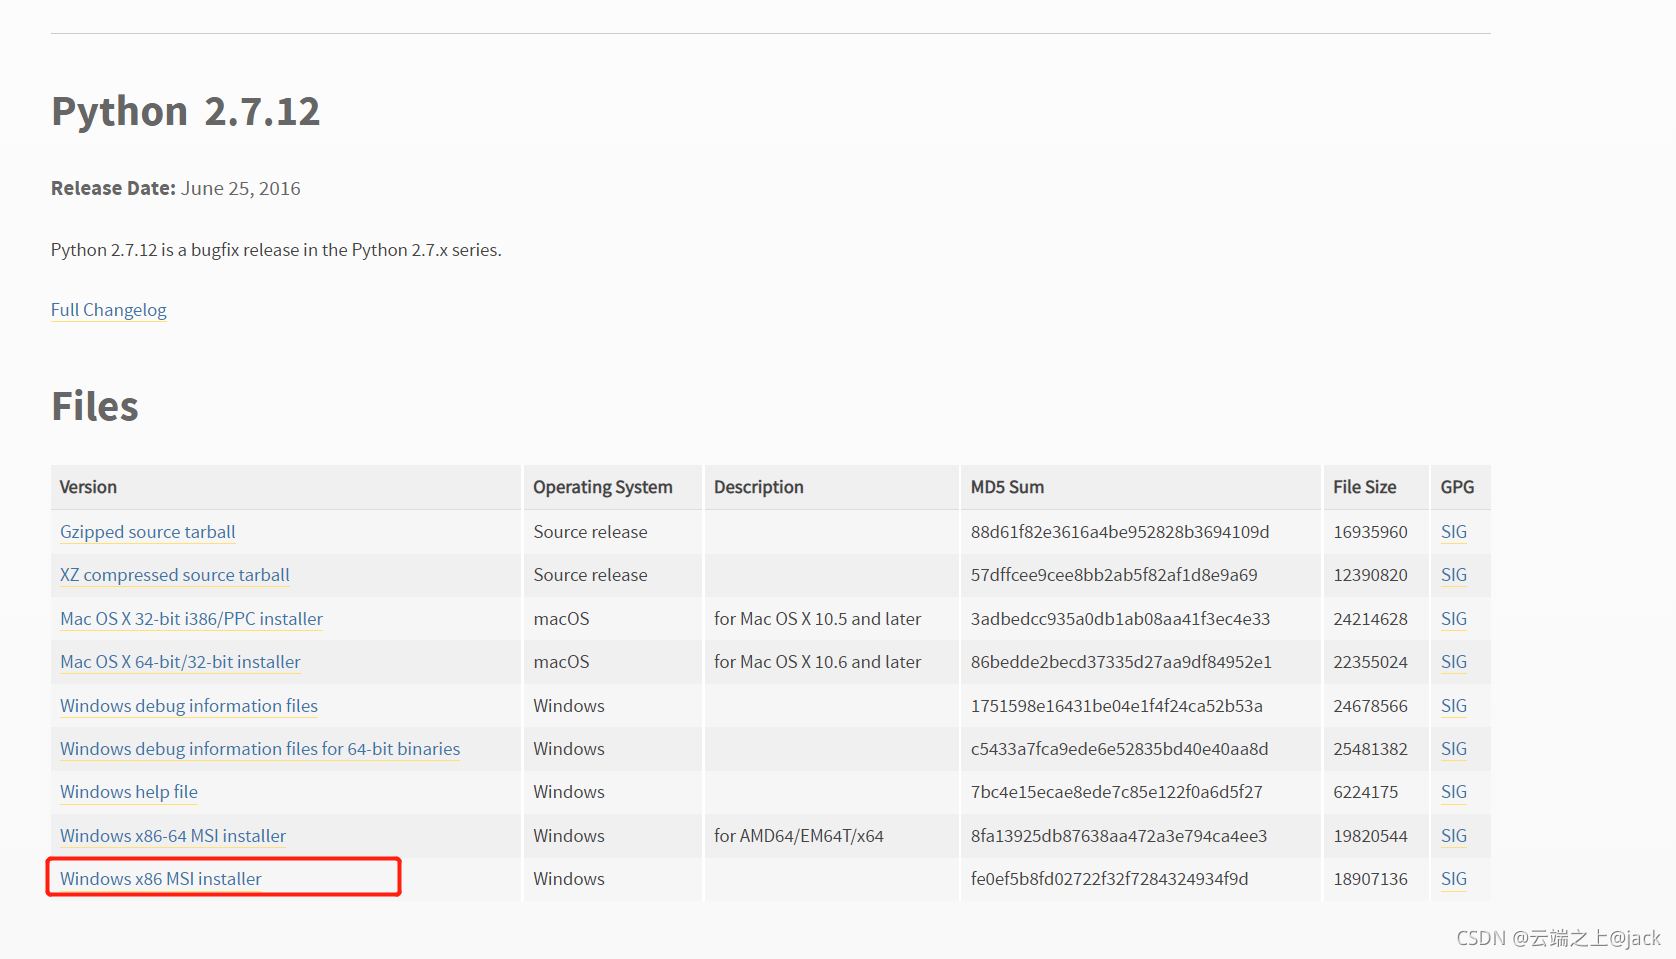Open SIG for Windows x86-64 MSI installer
This screenshot has height=959, width=1676.
click(x=1453, y=836)
